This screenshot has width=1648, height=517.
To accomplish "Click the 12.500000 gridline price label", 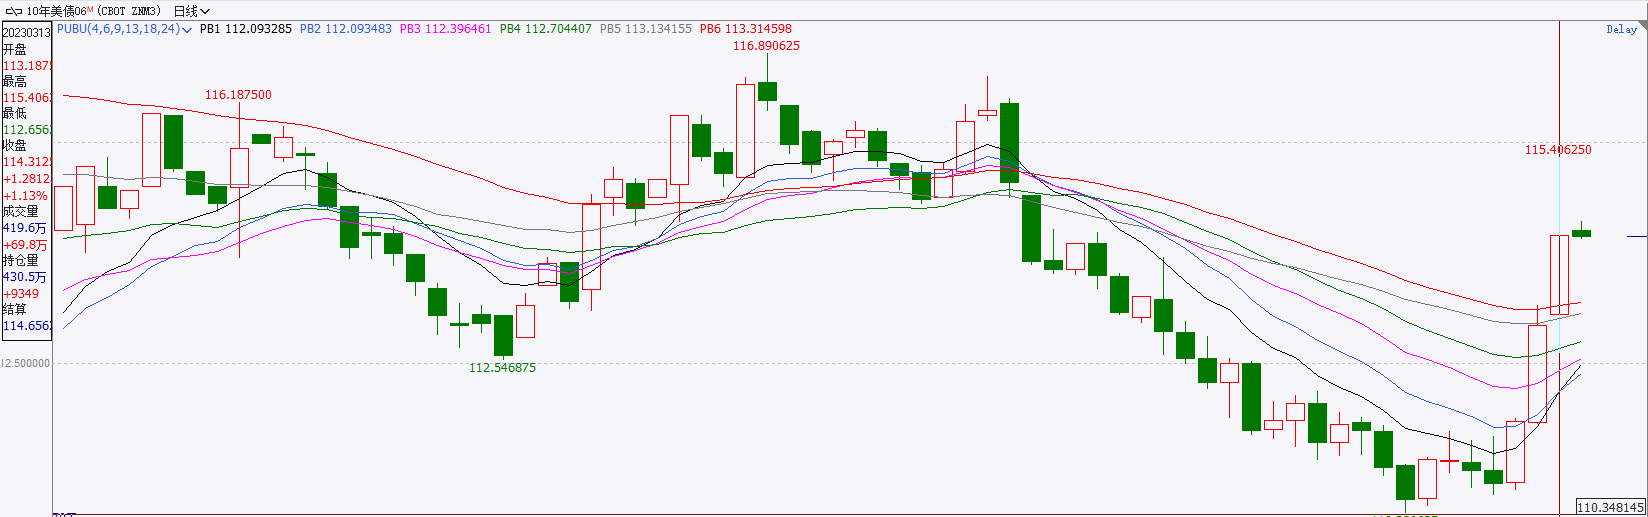I will [26, 363].
